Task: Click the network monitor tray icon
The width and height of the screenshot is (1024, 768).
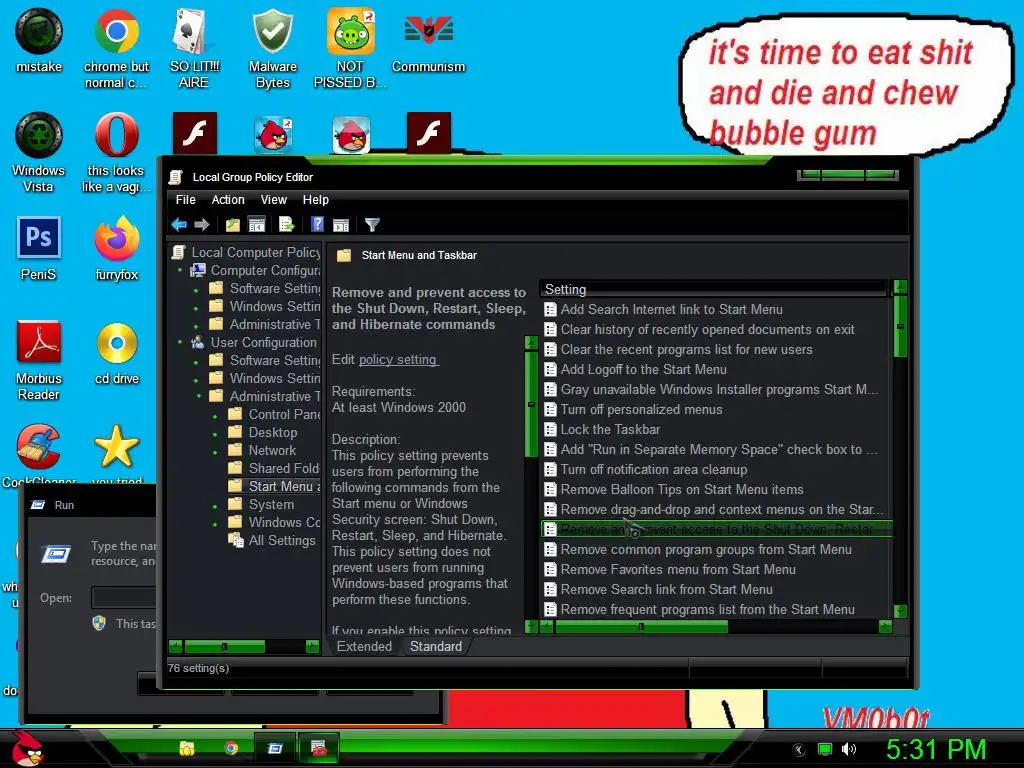Action: [x=825, y=749]
